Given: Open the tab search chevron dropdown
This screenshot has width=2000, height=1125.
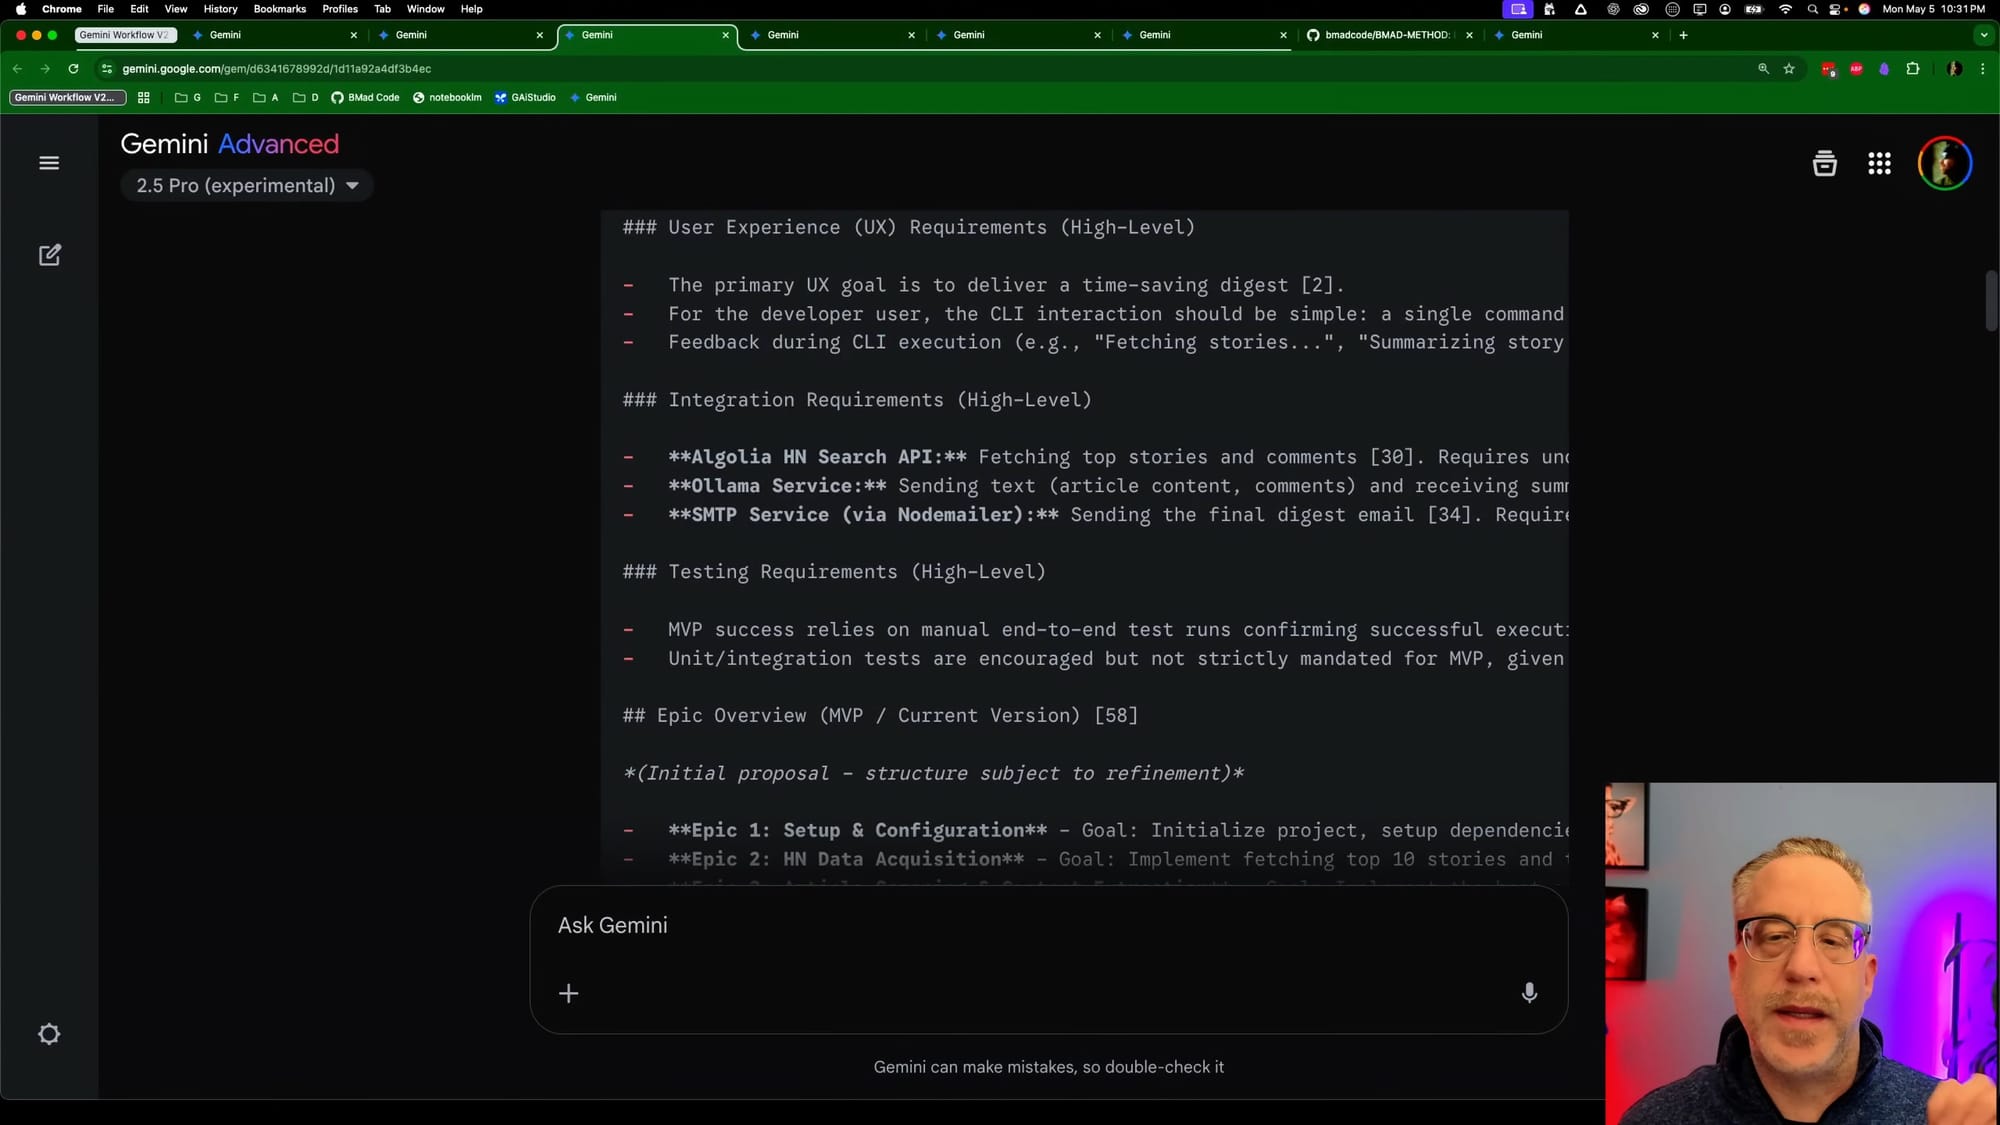Looking at the screenshot, I should coord(1983,35).
